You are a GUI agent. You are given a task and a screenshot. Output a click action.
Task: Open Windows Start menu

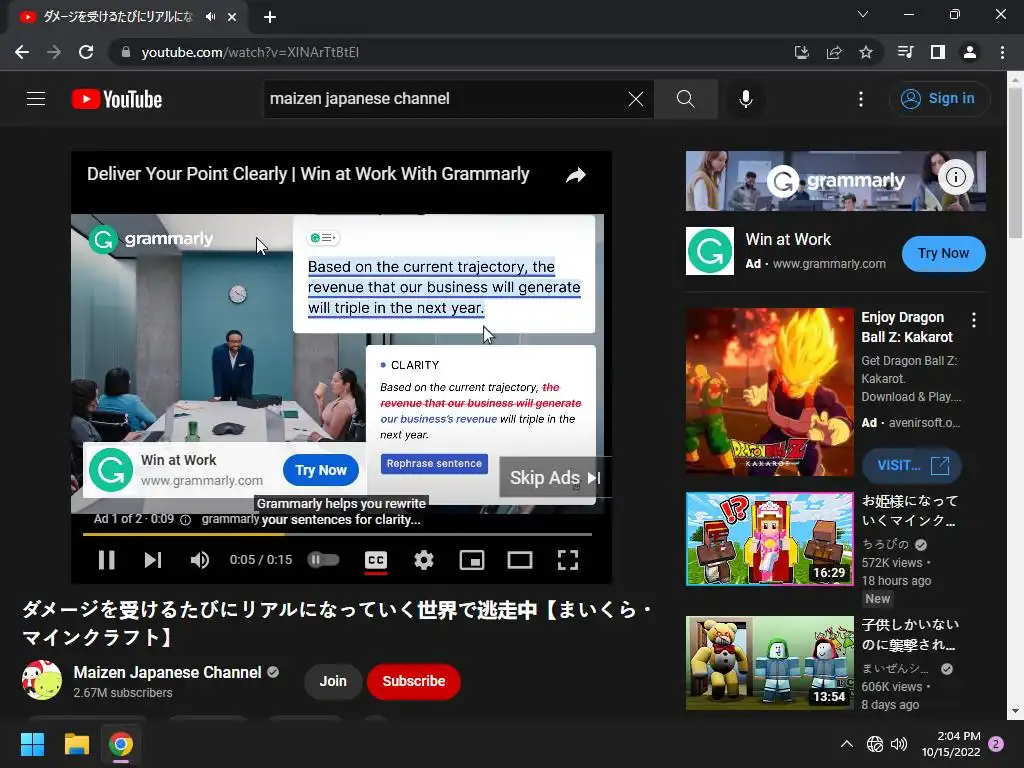click(x=33, y=744)
